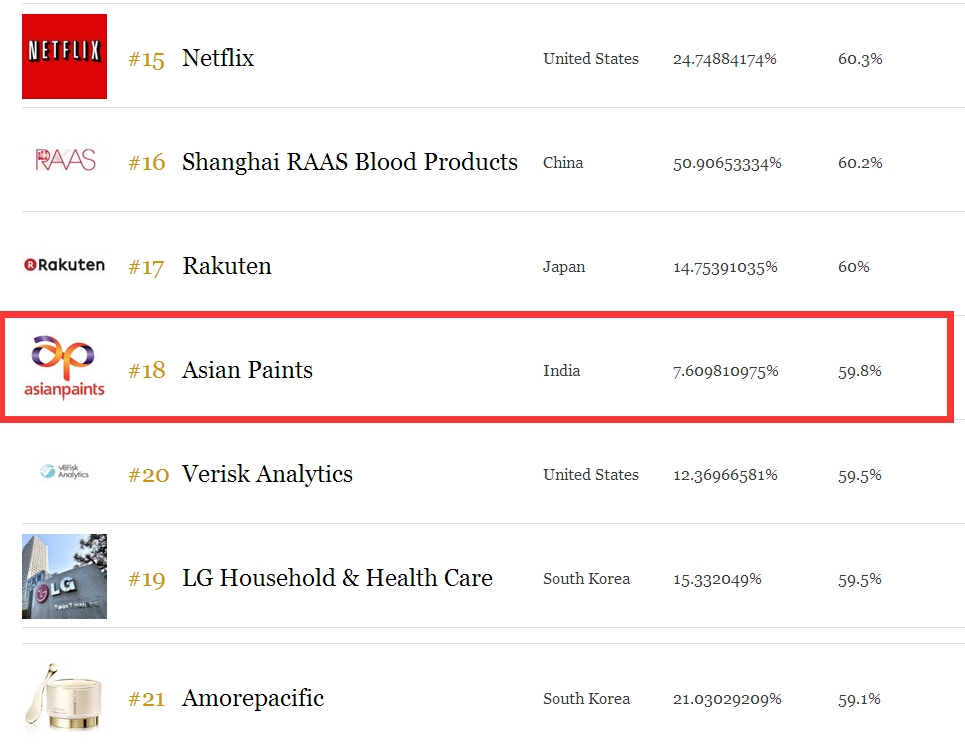Open the Asian Paints company page
This screenshot has width=965, height=745.
(x=247, y=370)
